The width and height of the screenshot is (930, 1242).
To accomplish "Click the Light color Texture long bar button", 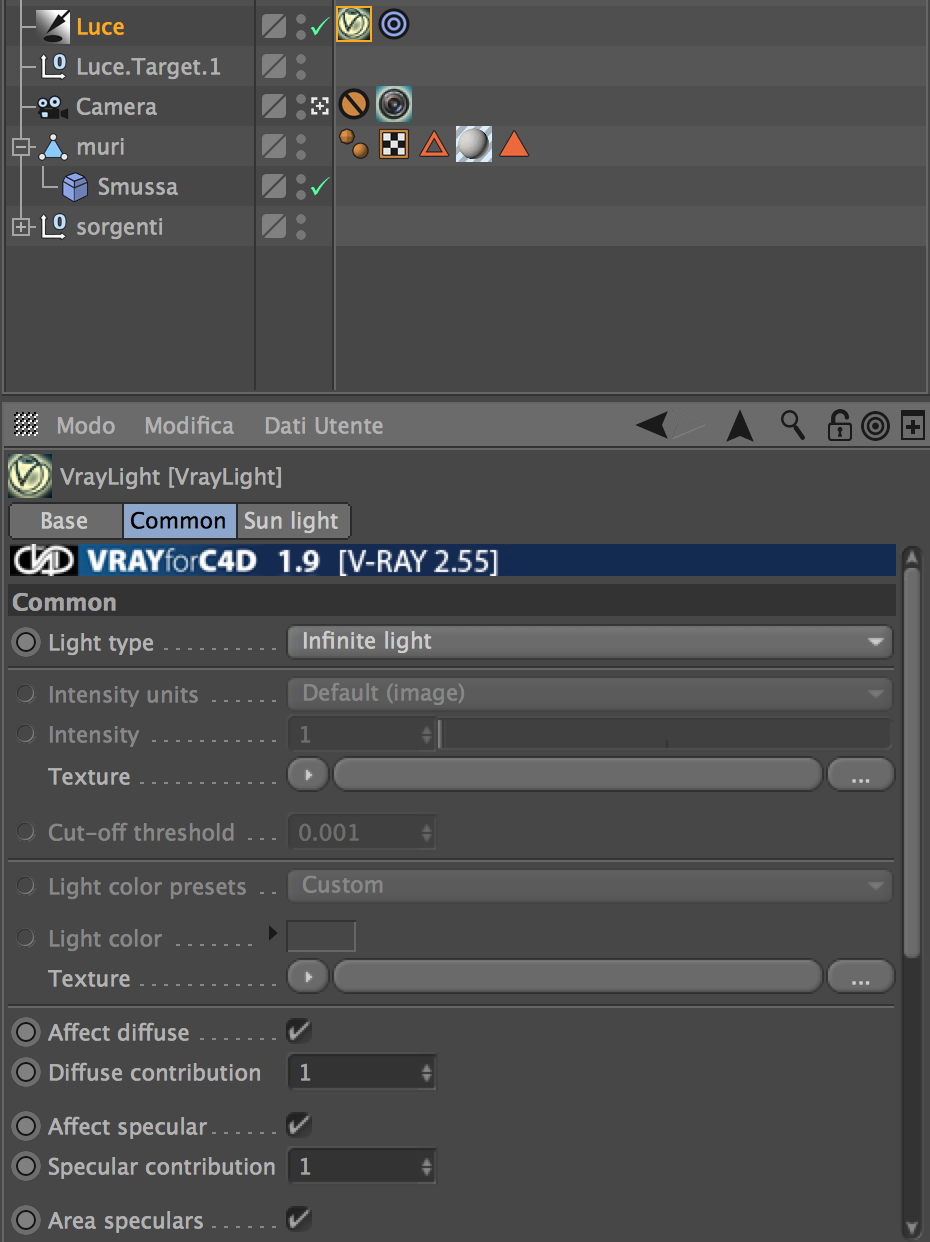I will 577,977.
